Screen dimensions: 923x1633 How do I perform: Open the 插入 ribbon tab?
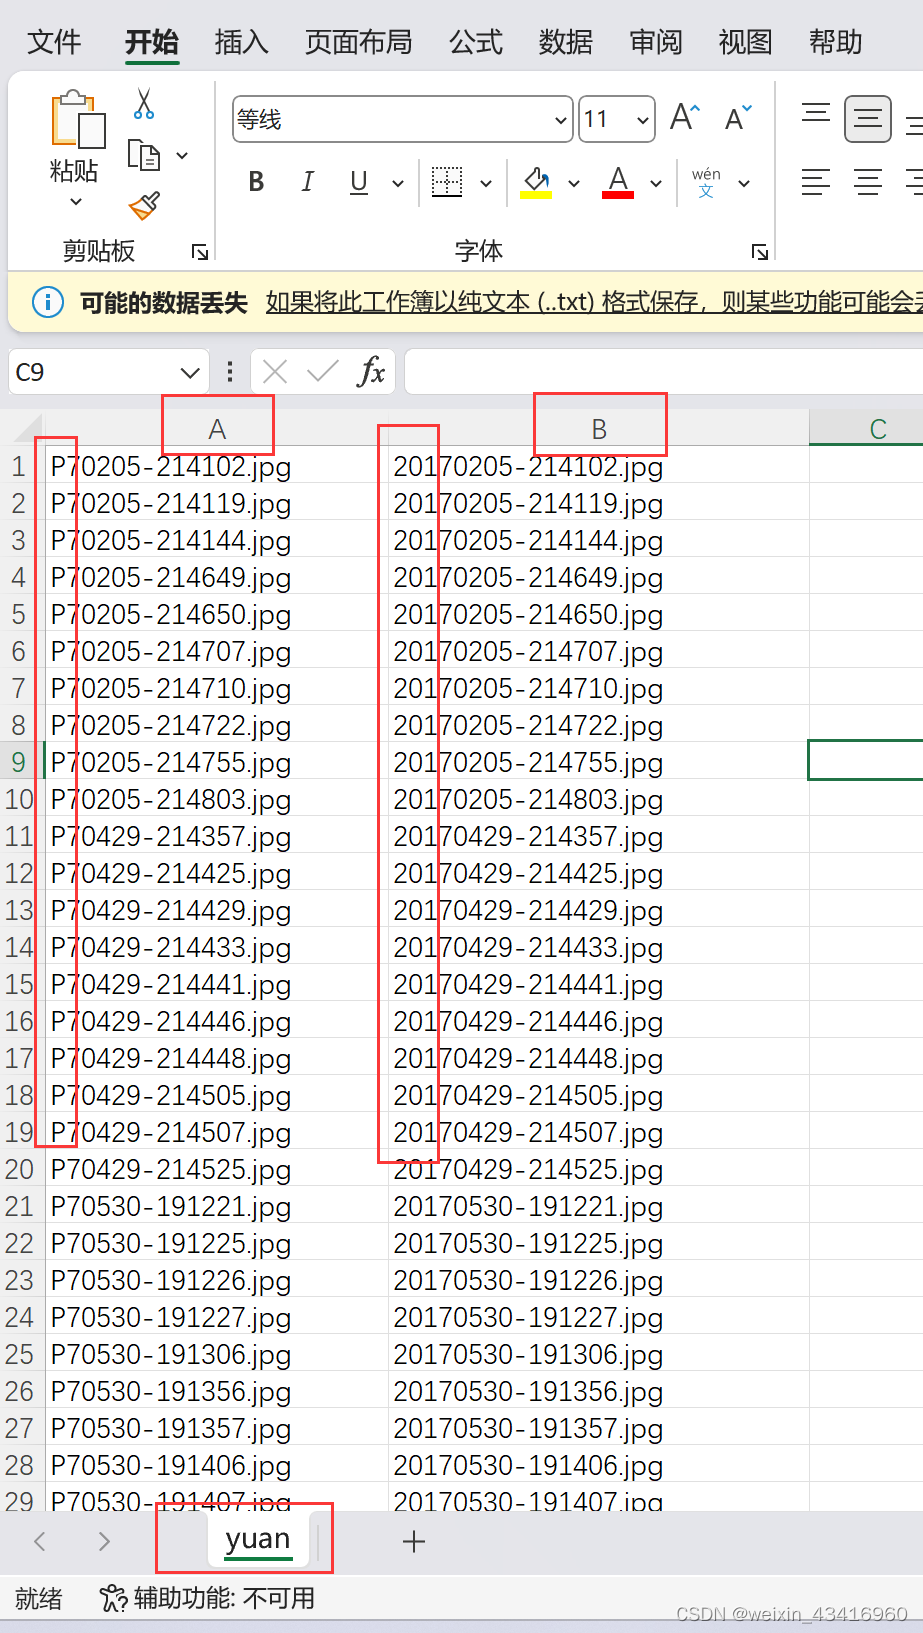241,42
